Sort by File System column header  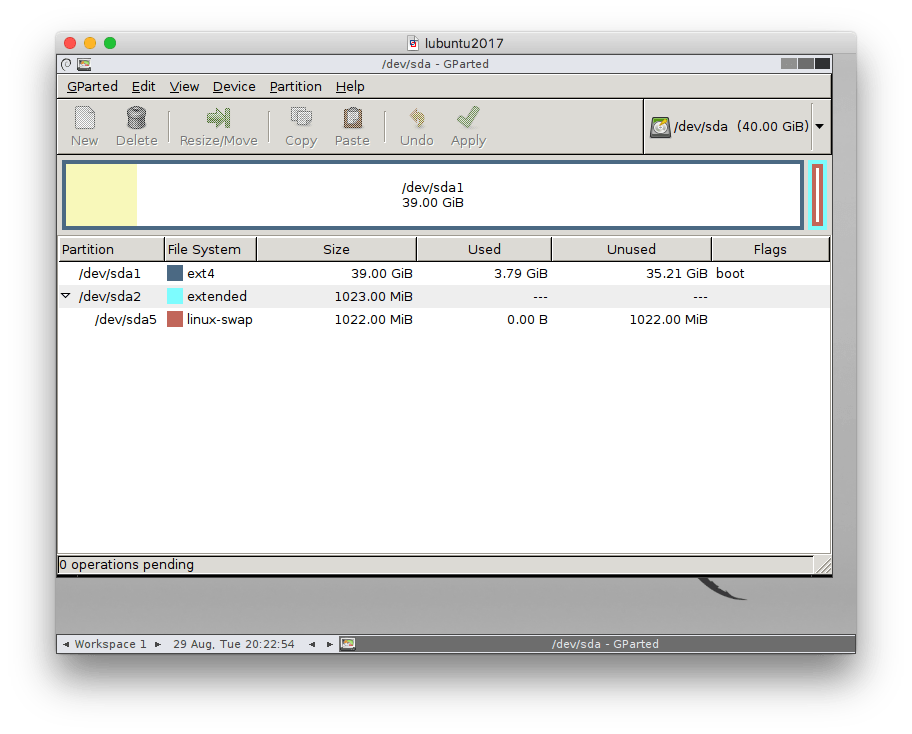pos(211,250)
